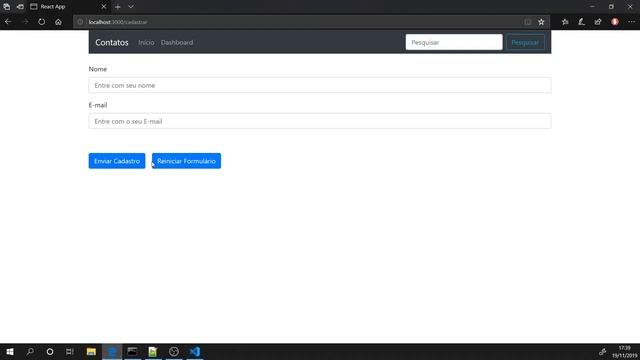Open the Início nav link

(x=146, y=42)
